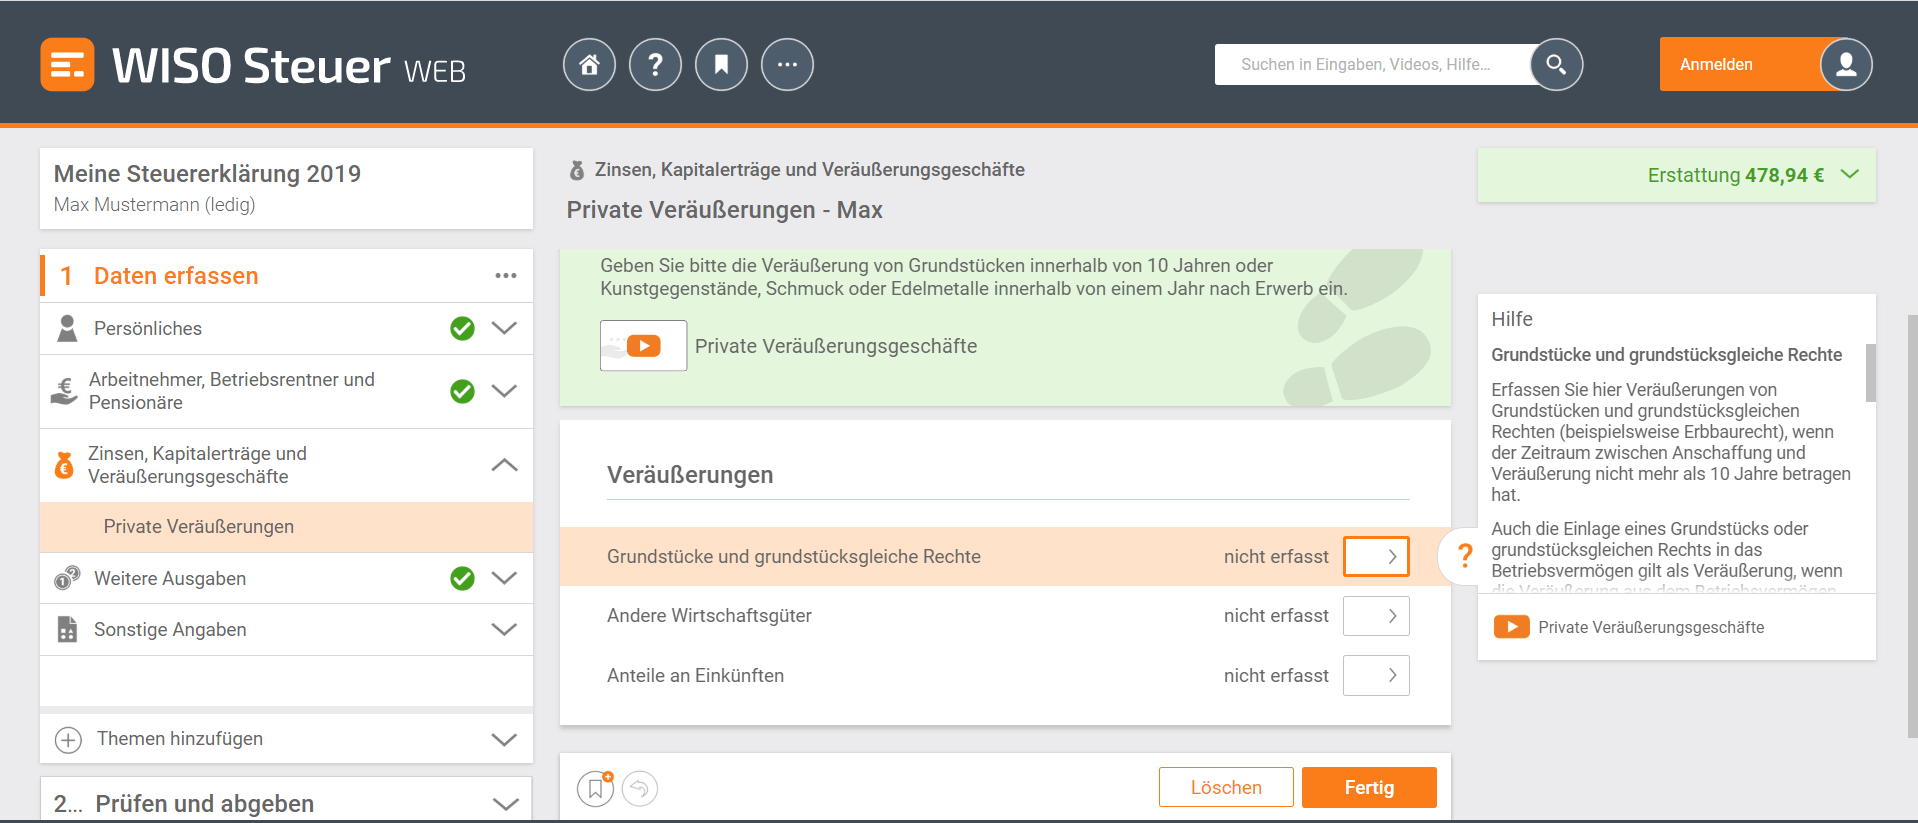
Task: Expand the Weitere Ausgaben chevron
Action: [x=505, y=579]
